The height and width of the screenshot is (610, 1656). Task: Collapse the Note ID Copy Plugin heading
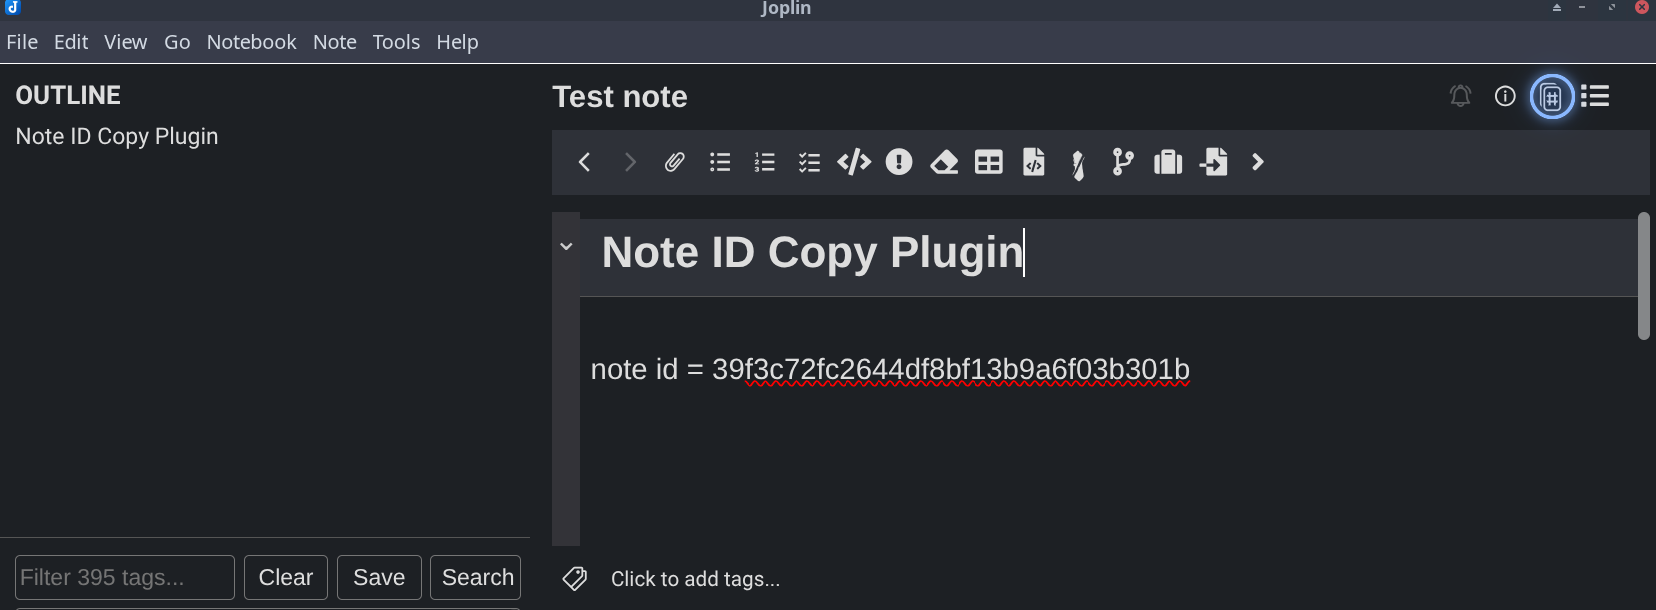click(566, 246)
